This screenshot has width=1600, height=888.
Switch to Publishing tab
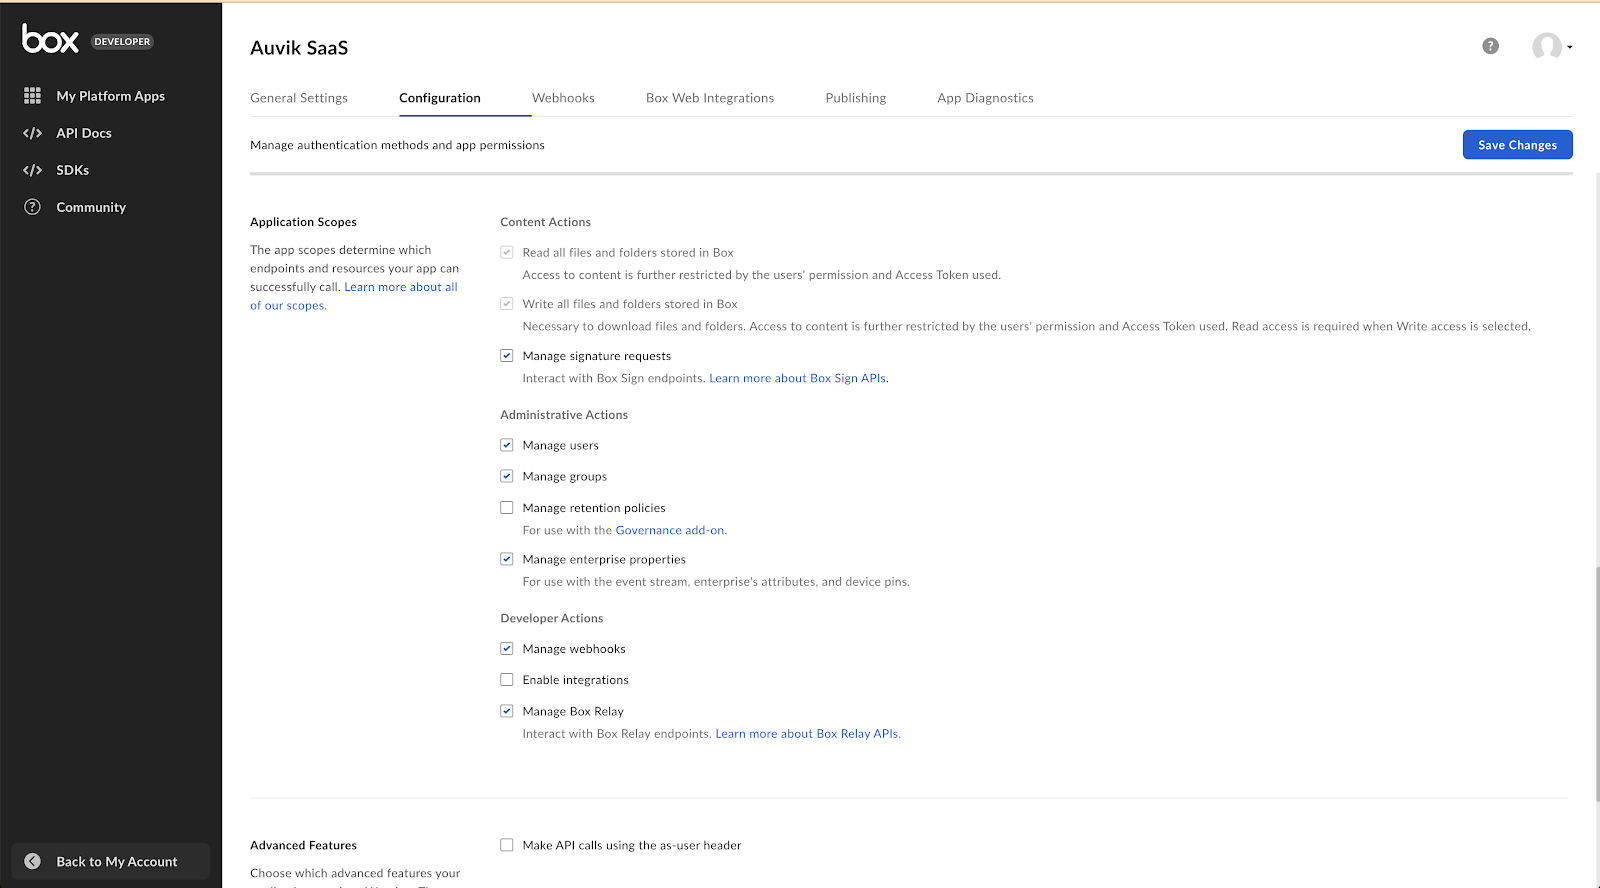coord(856,98)
